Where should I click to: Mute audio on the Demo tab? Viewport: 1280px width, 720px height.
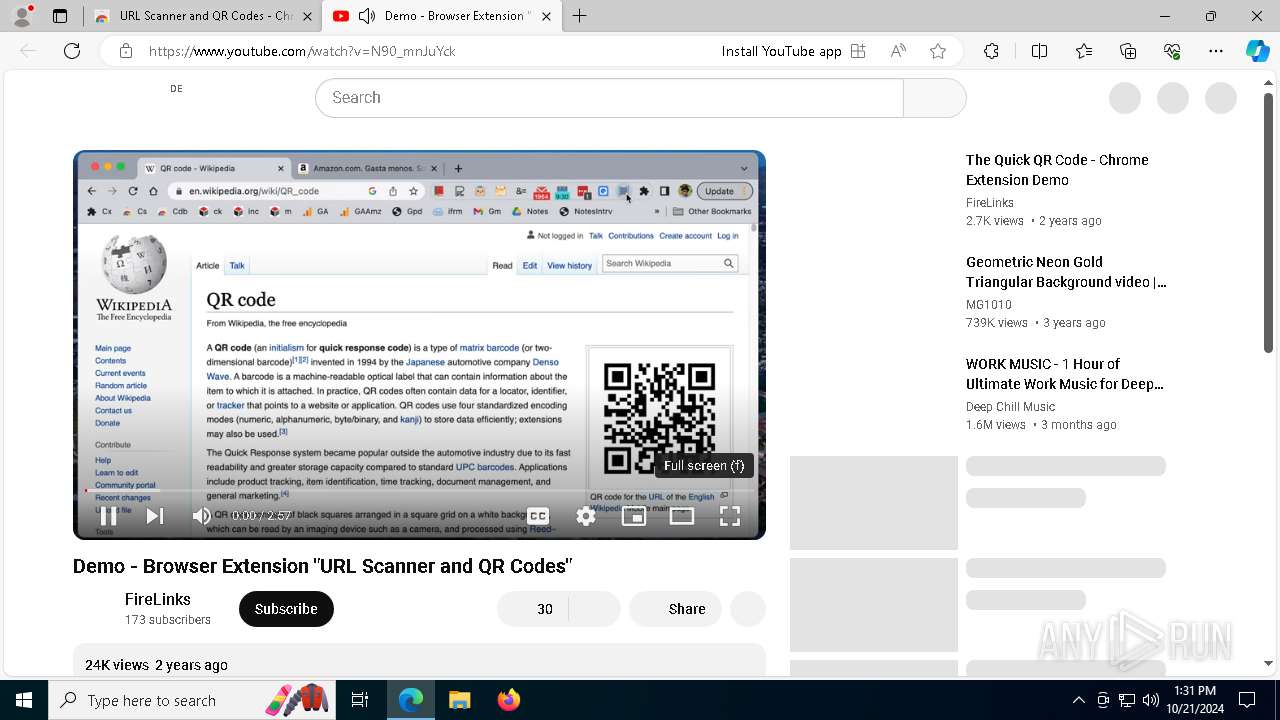coord(367,16)
